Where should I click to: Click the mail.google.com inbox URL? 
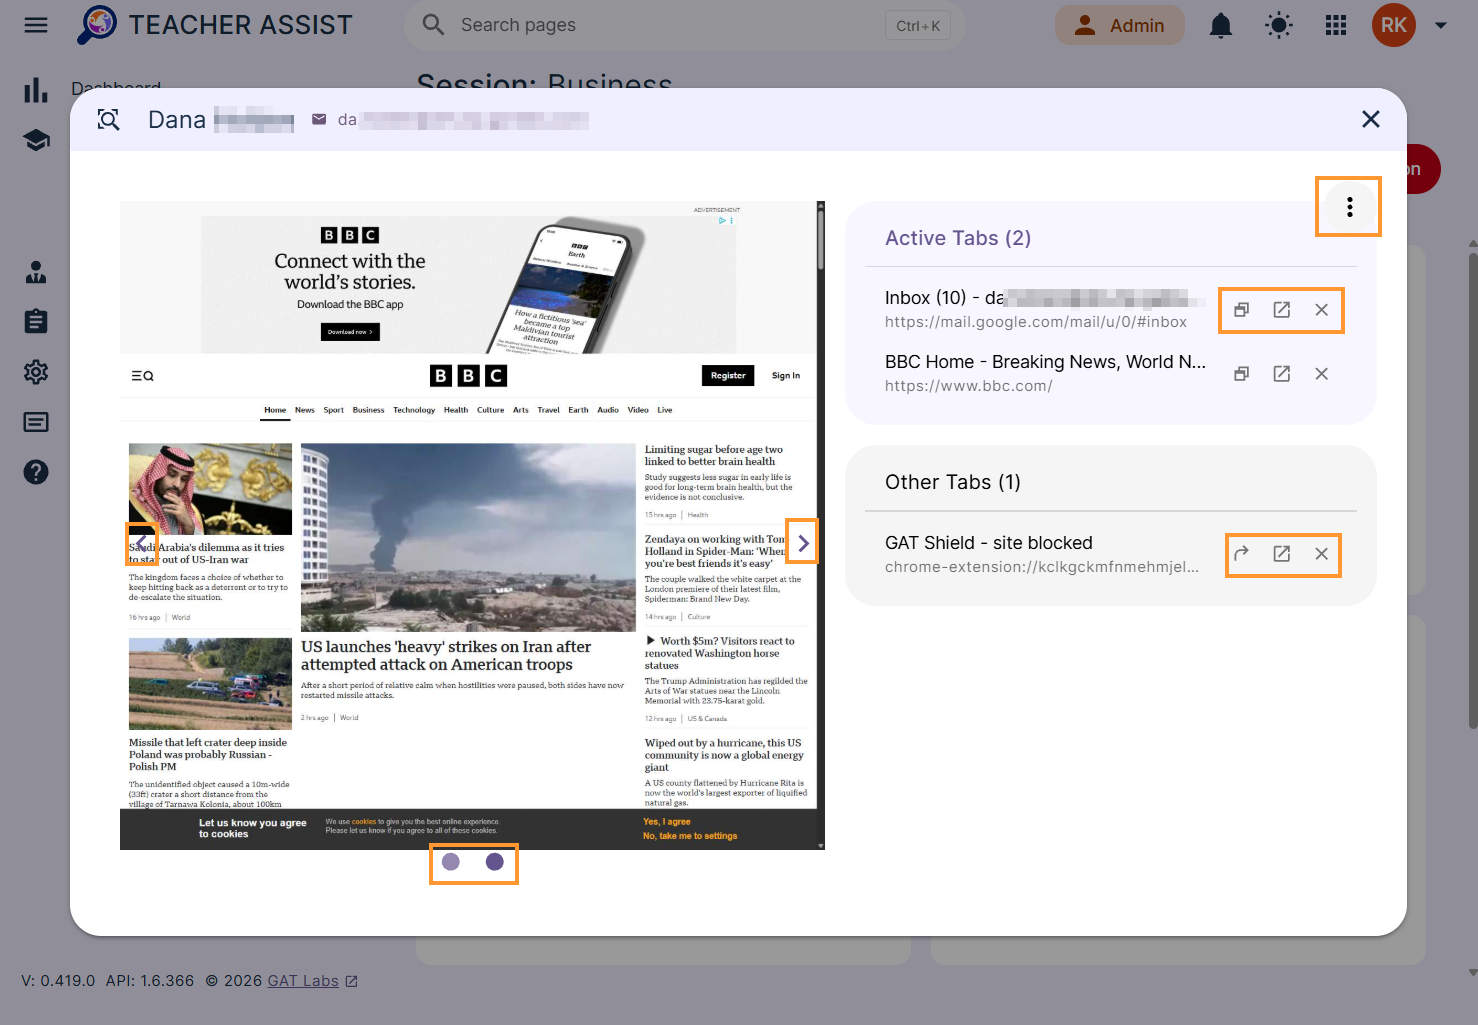coord(1036,322)
